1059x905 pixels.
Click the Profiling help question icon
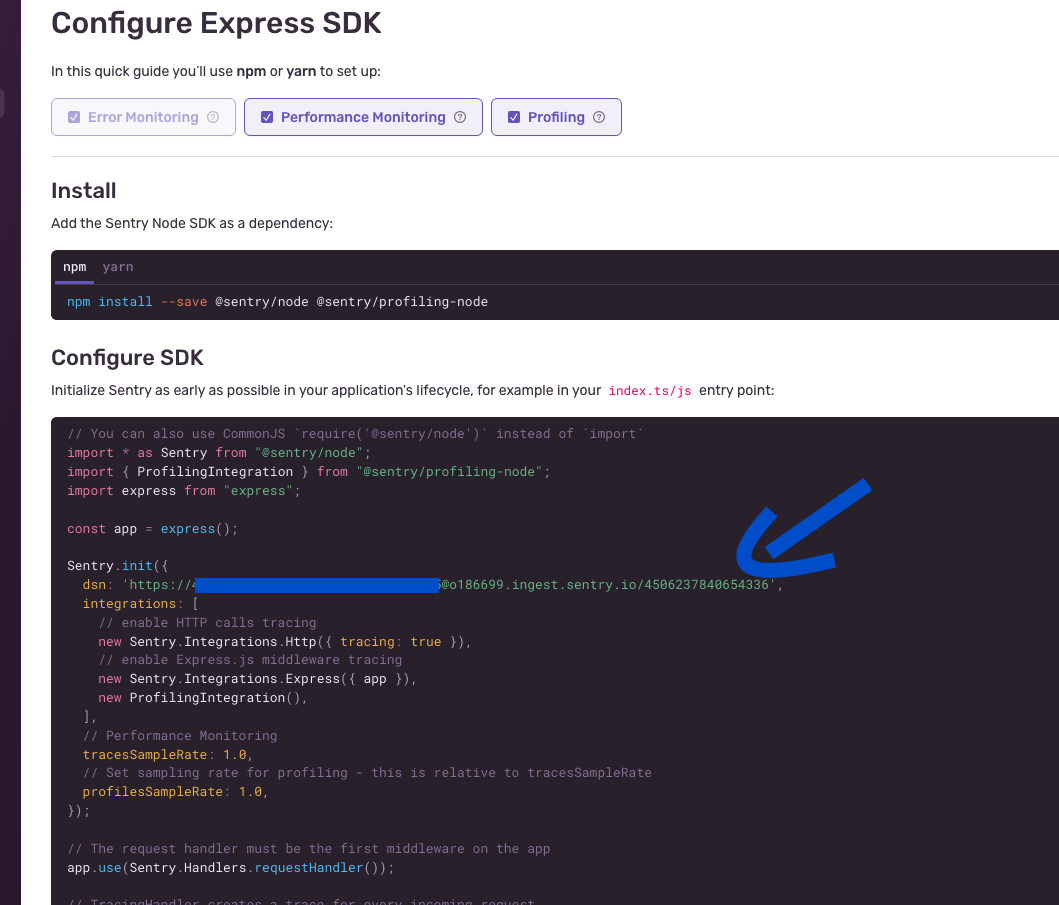(599, 117)
